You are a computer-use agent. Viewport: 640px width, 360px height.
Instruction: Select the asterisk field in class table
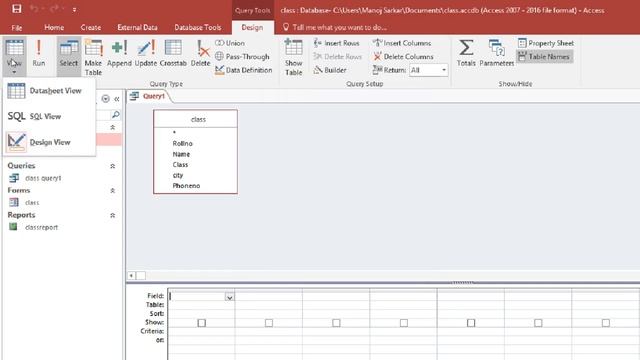(x=174, y=133)
